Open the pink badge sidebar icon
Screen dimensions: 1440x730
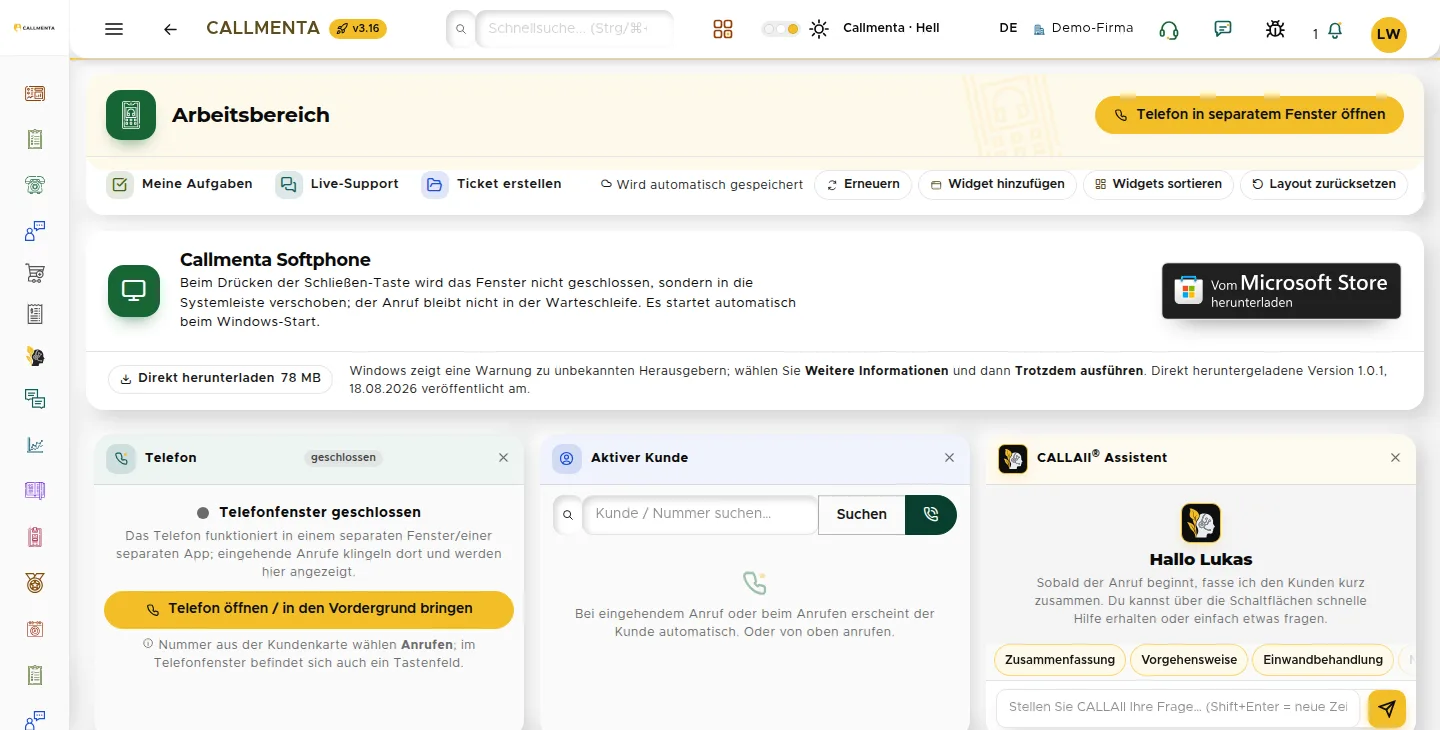(x=35, y=537)
